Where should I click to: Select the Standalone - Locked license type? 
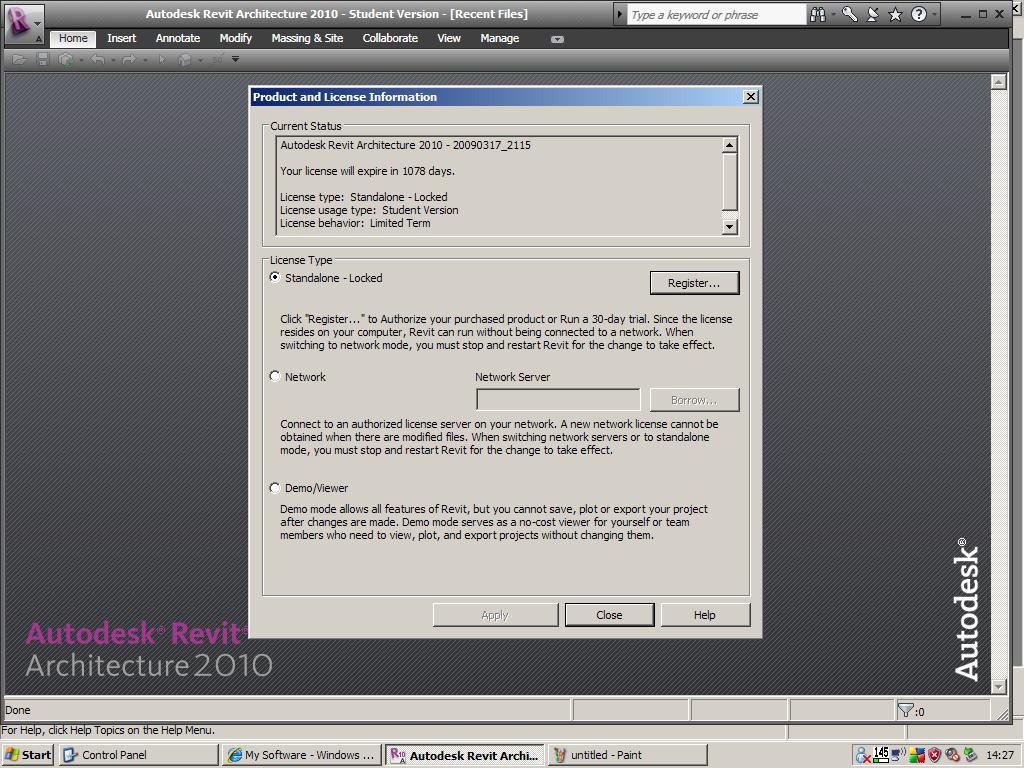point(275,278)
